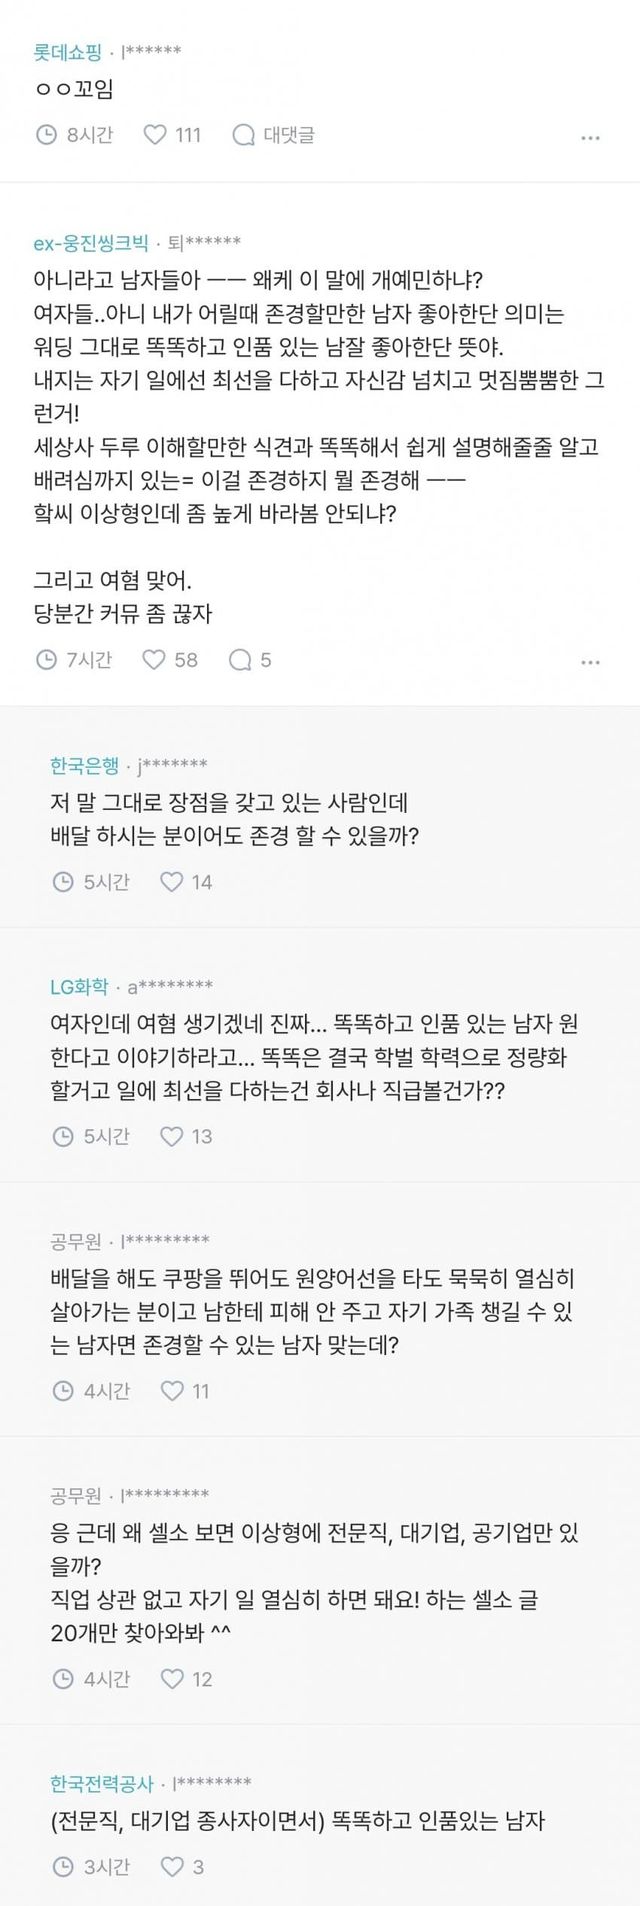This screenshot has width=640, height=1906.
Task: Like the 한국은행 reply heart
Action: (172, 881)
